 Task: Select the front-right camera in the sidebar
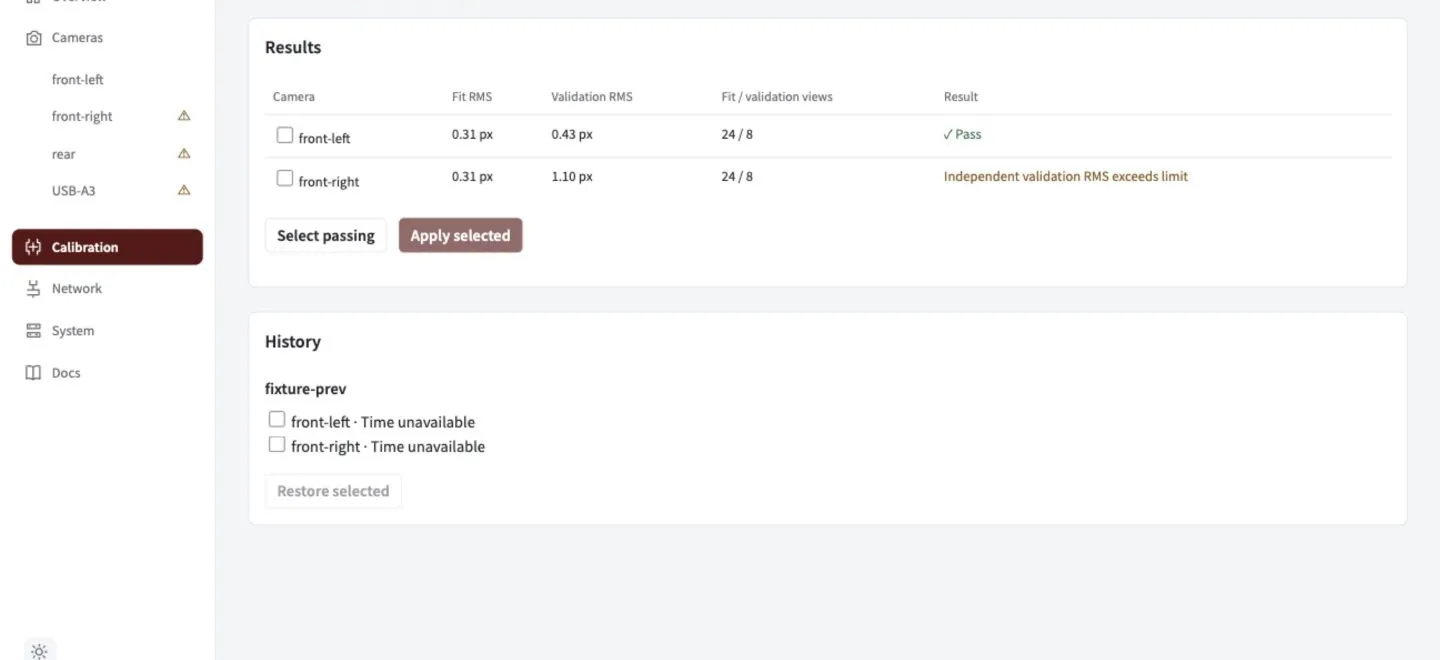(x=82, y=117)
